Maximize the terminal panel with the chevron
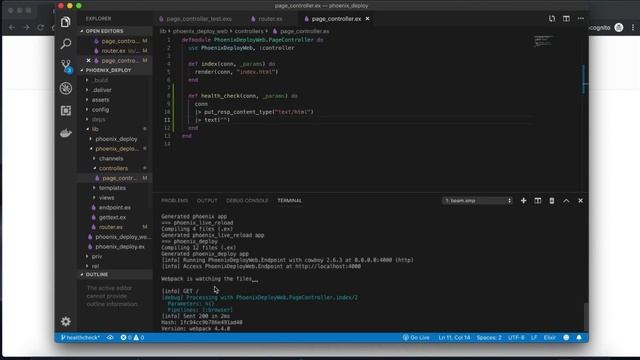Screen dimensions: 640x360 tap(566, 200)
